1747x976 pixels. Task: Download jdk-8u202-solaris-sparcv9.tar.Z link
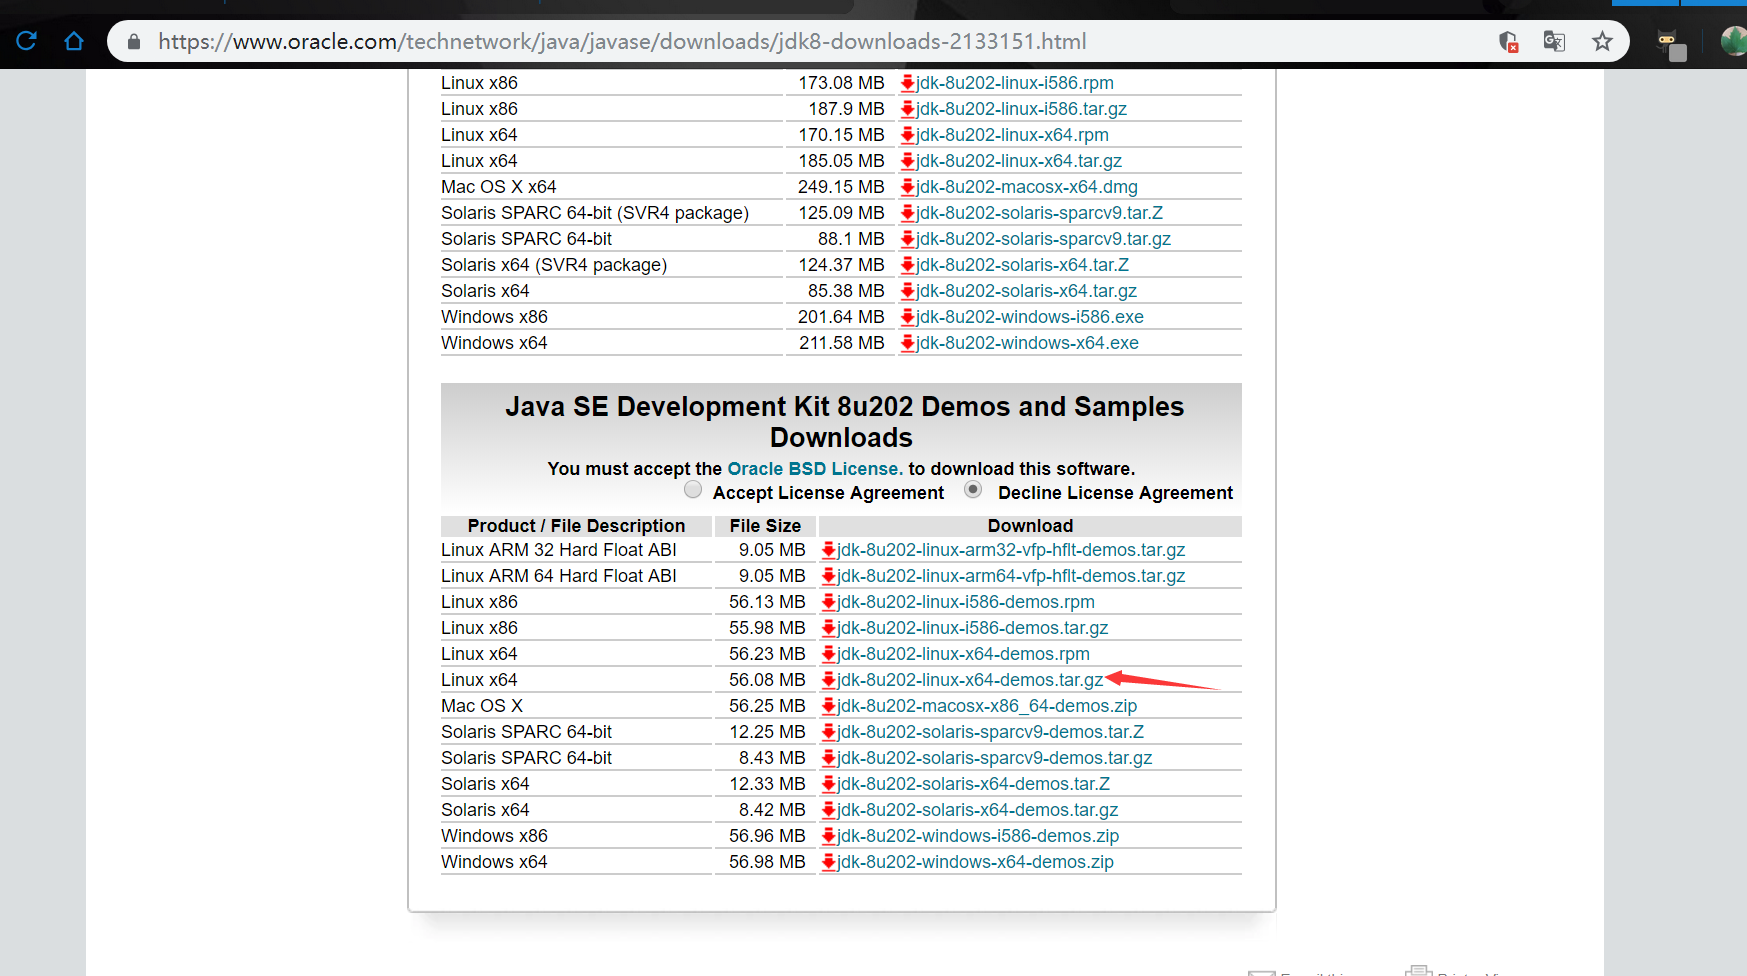[x=1039, y=213]
